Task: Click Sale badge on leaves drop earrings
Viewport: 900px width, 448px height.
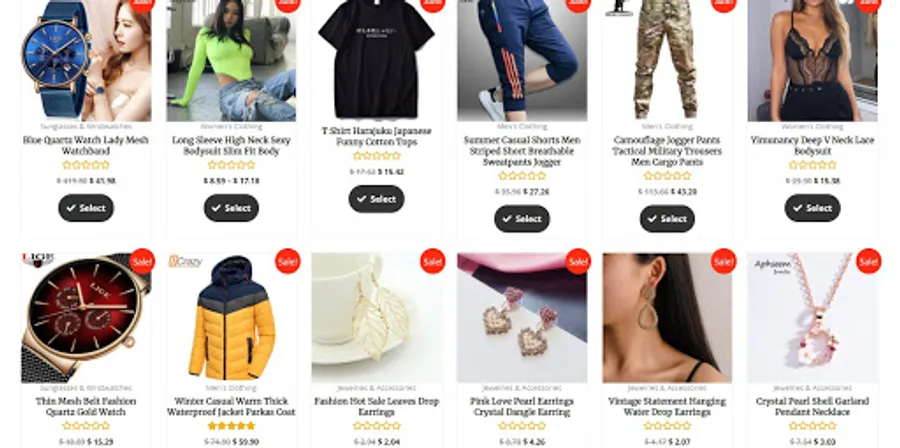Action: click(433, 262)
